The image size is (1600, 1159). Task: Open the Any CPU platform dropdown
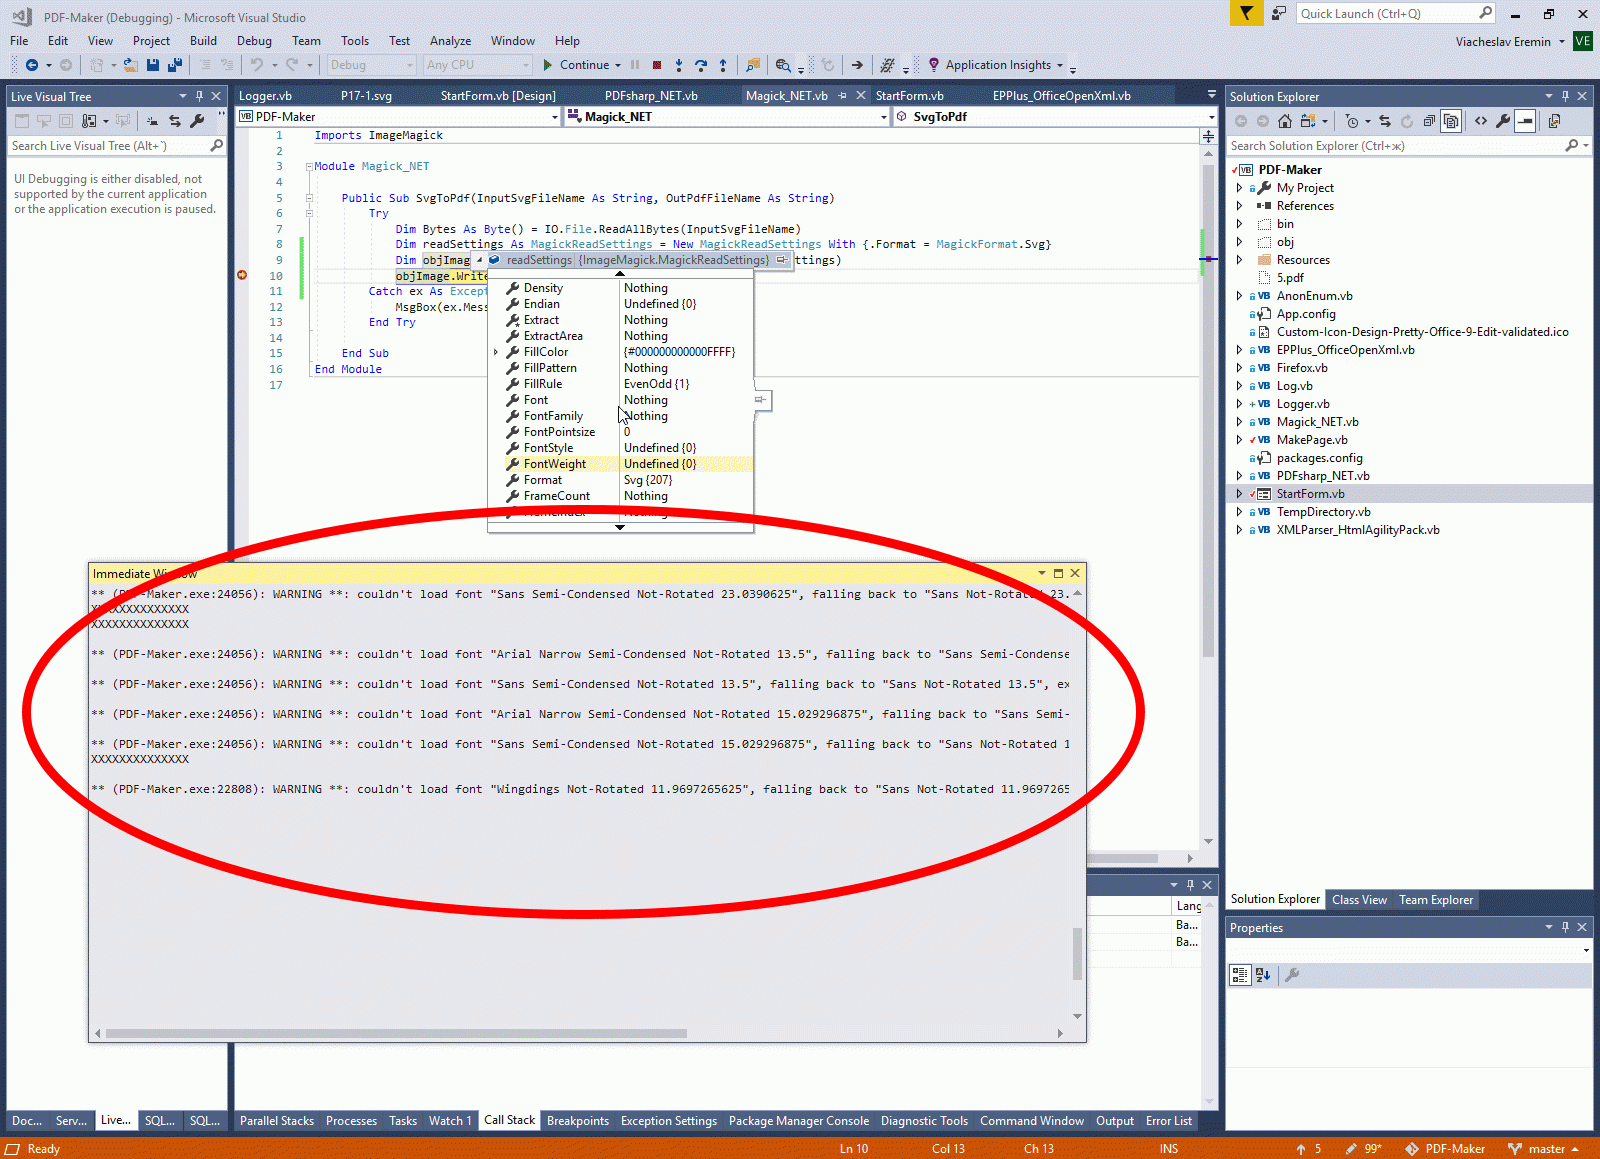click(x=521, y=65)
